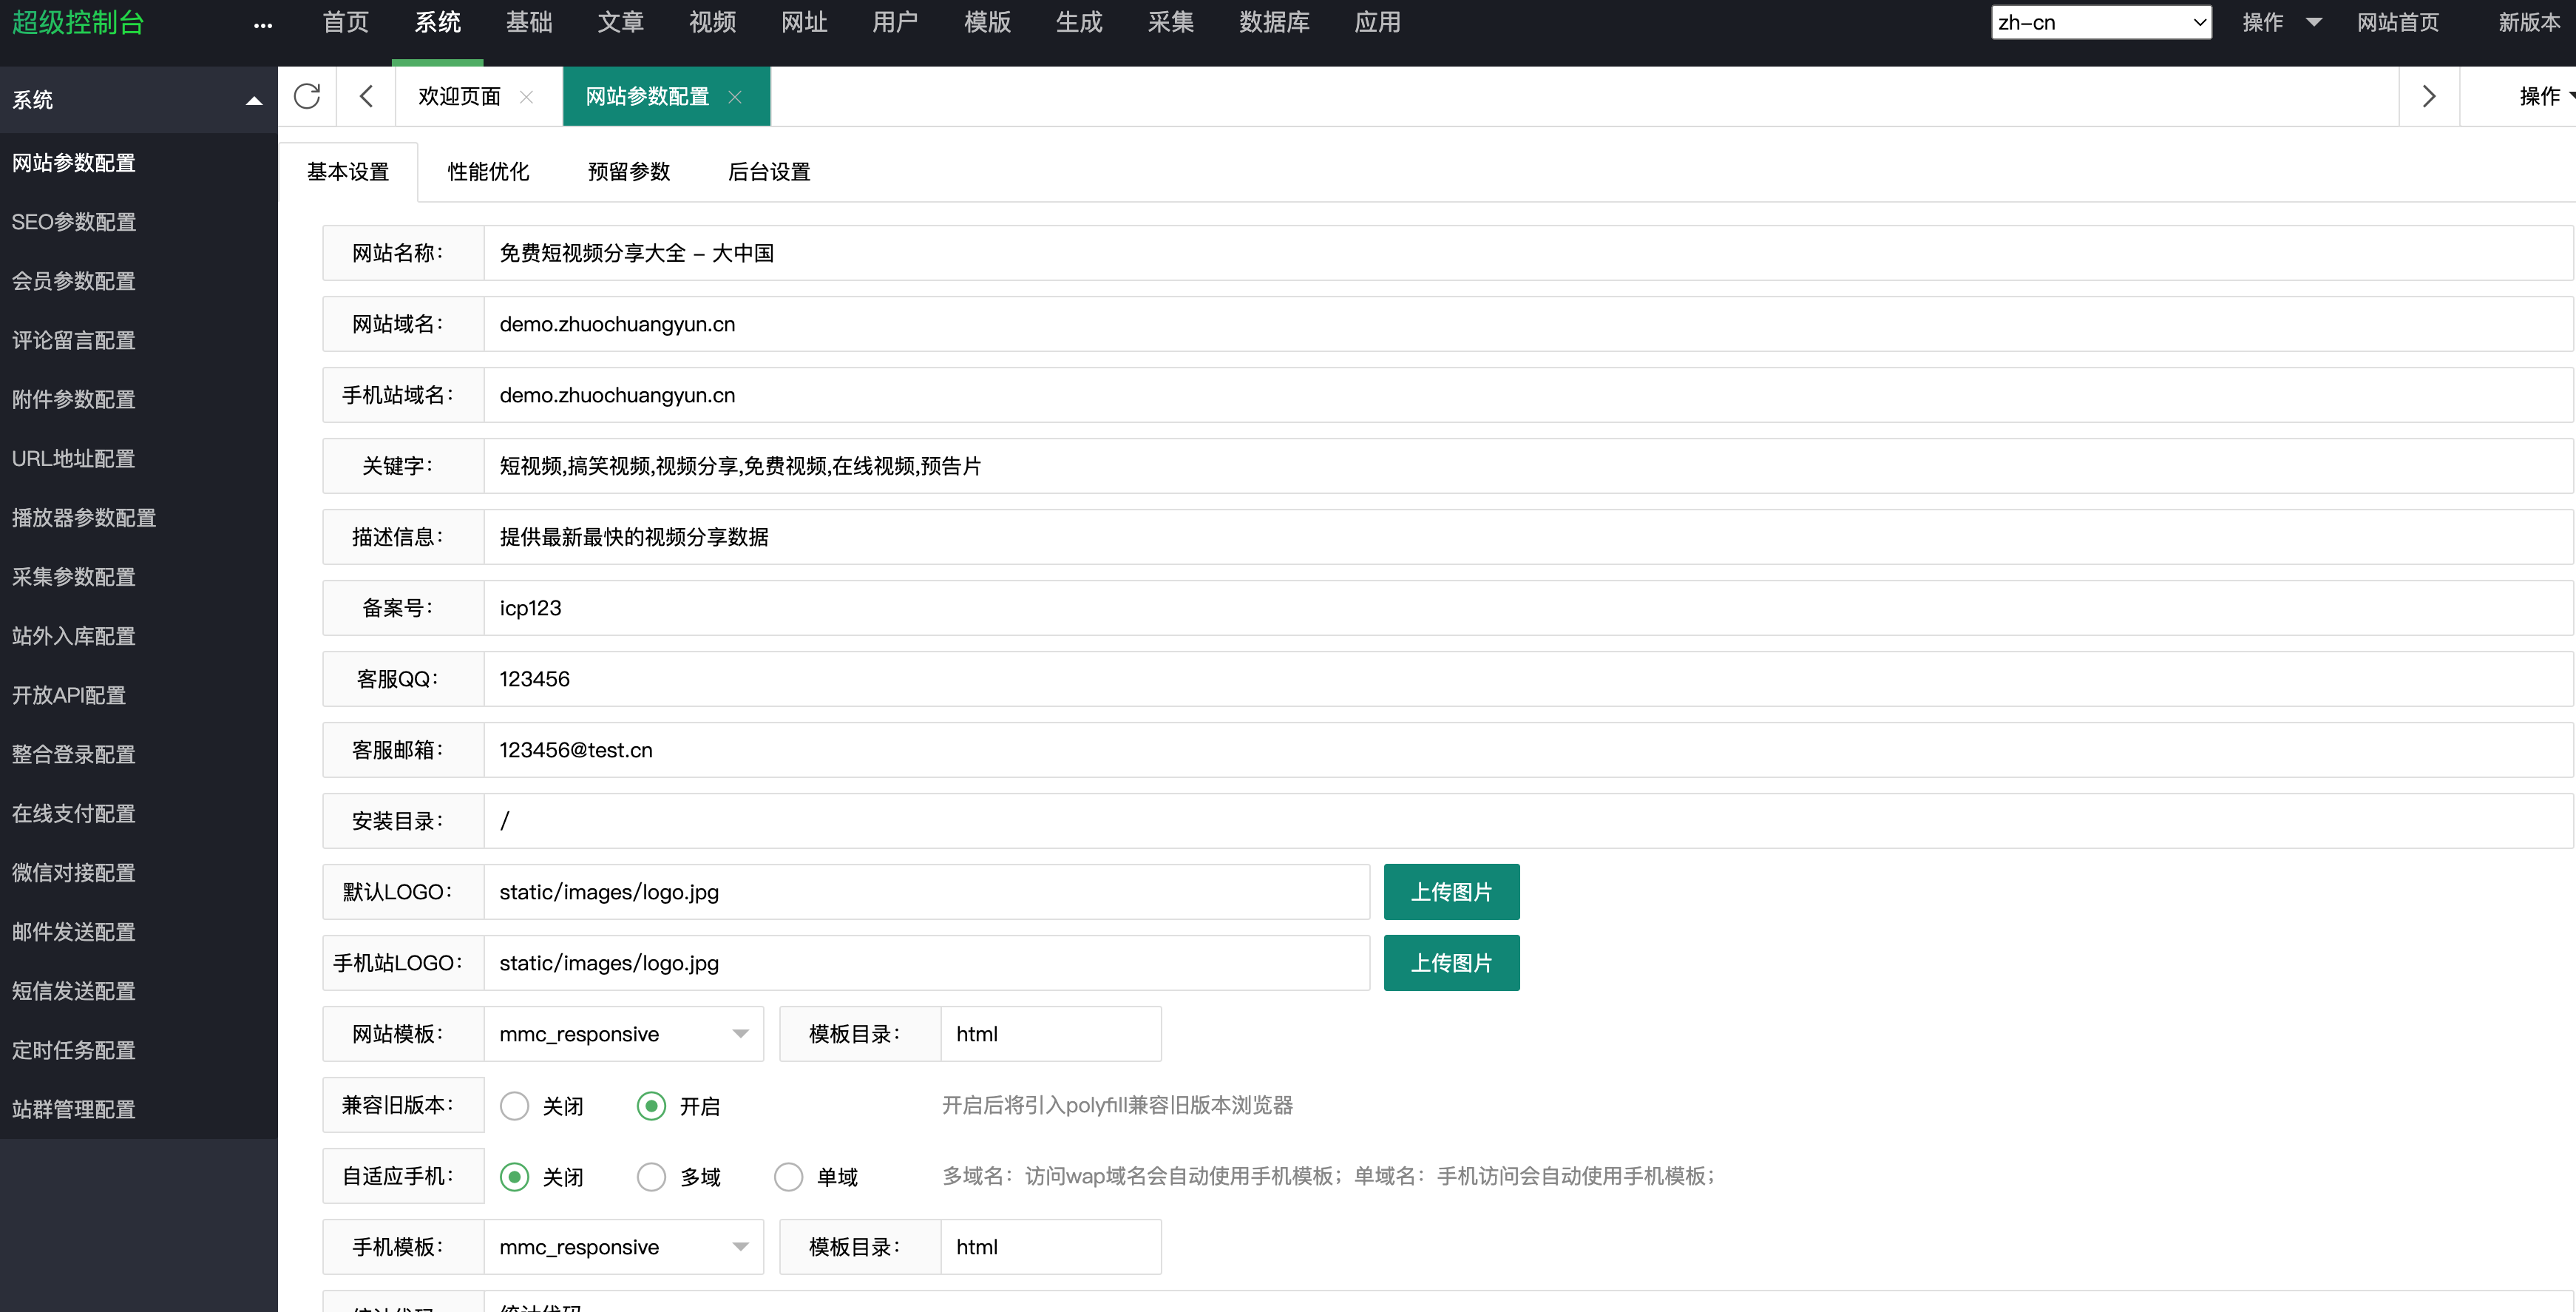Open the 首页 top menu
The image size is (2576, 1312).
346,22
